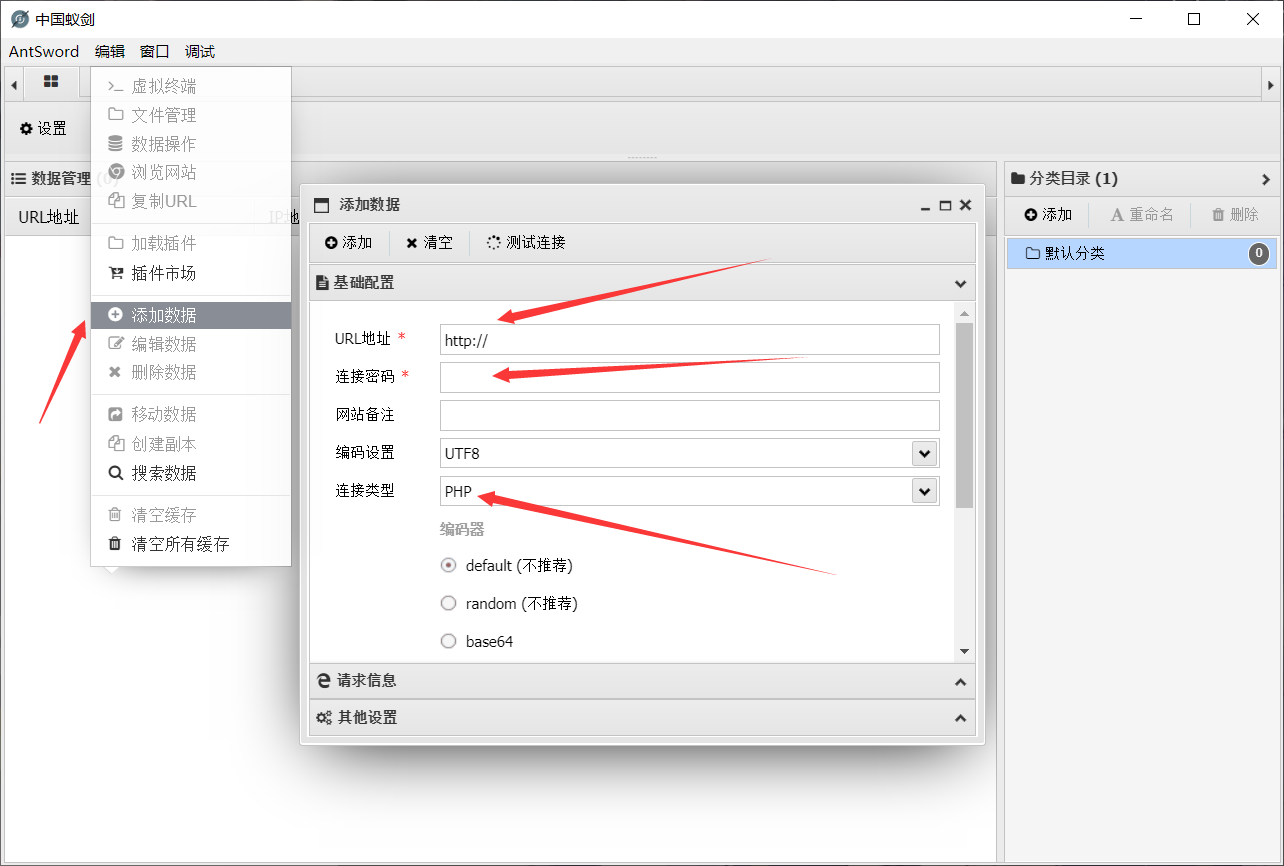Choose 复制URL menu entry
The height and width of the screenshot is (866, 1284).
(191, 201)
